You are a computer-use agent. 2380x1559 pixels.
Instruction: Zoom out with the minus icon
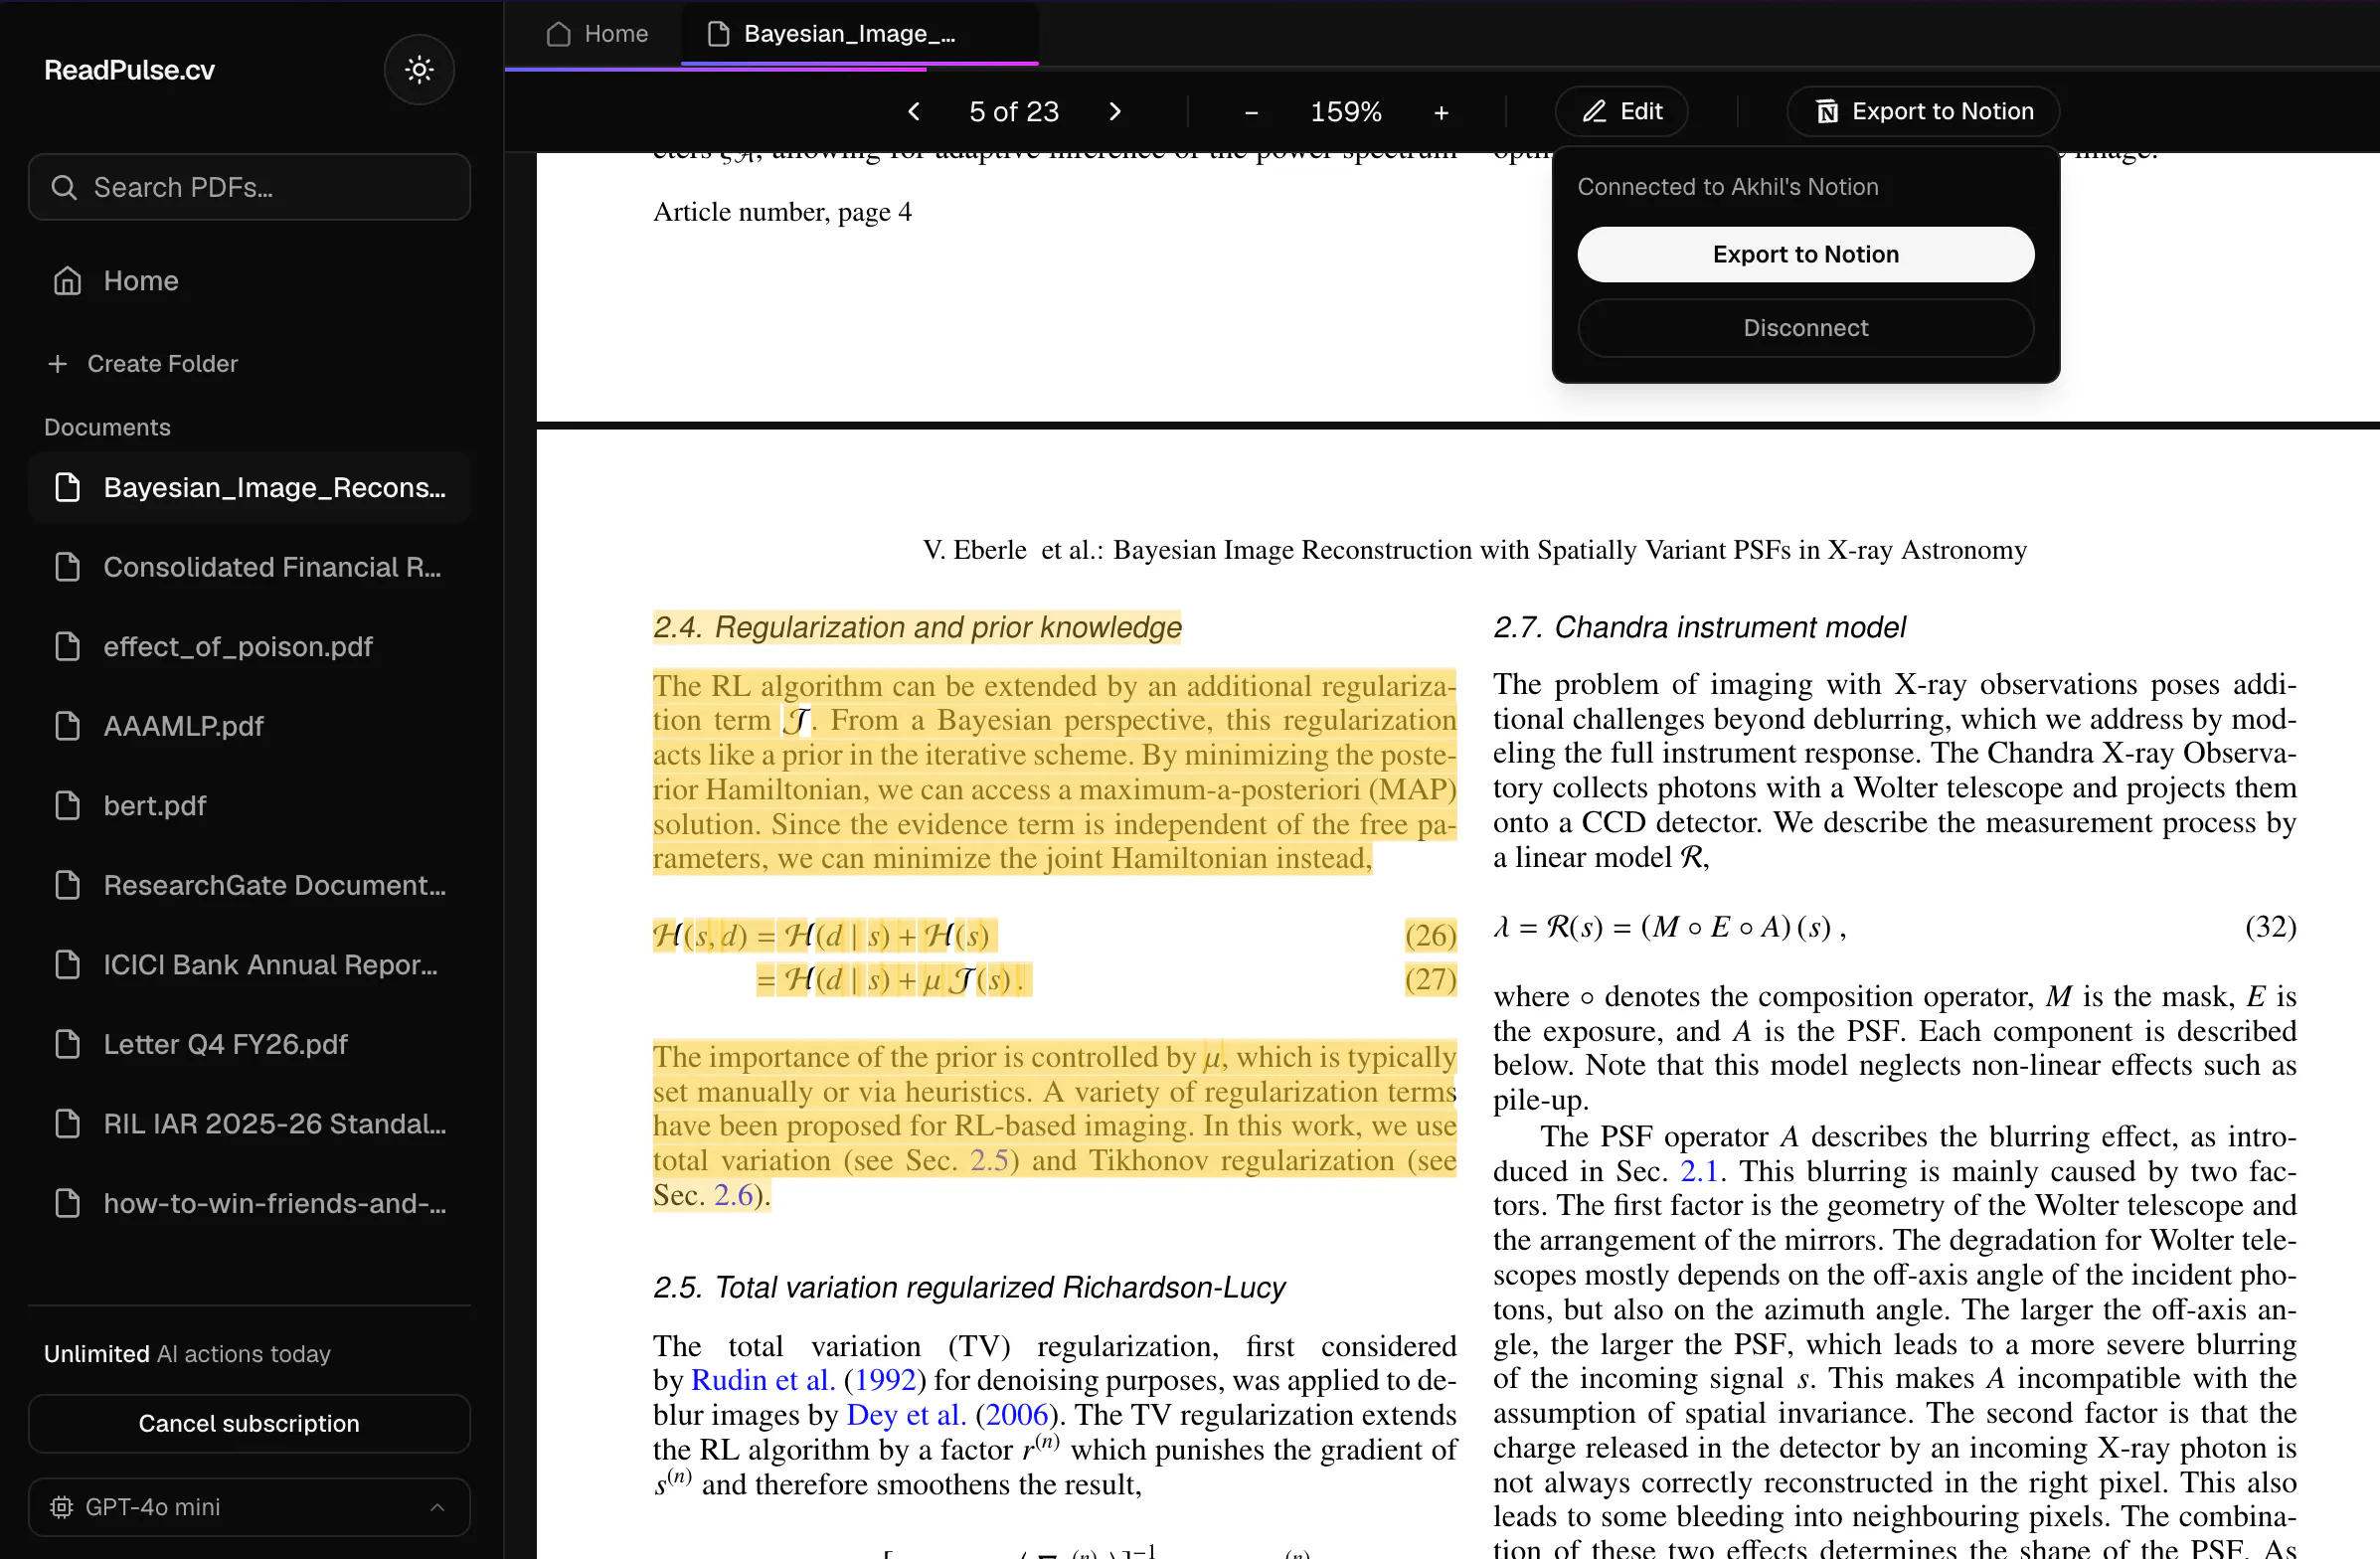pyautogui.click(x=1251, y=113)
